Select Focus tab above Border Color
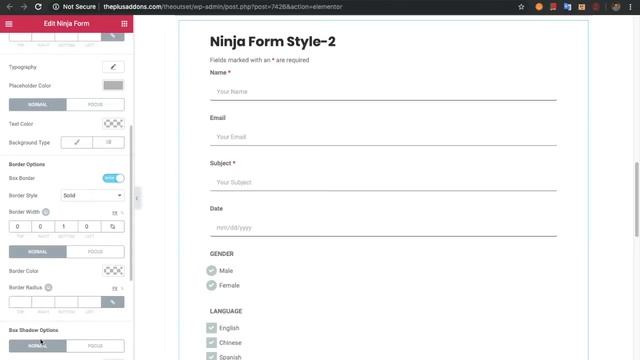This screenshot has width=640, height=360. click(96, 252)
